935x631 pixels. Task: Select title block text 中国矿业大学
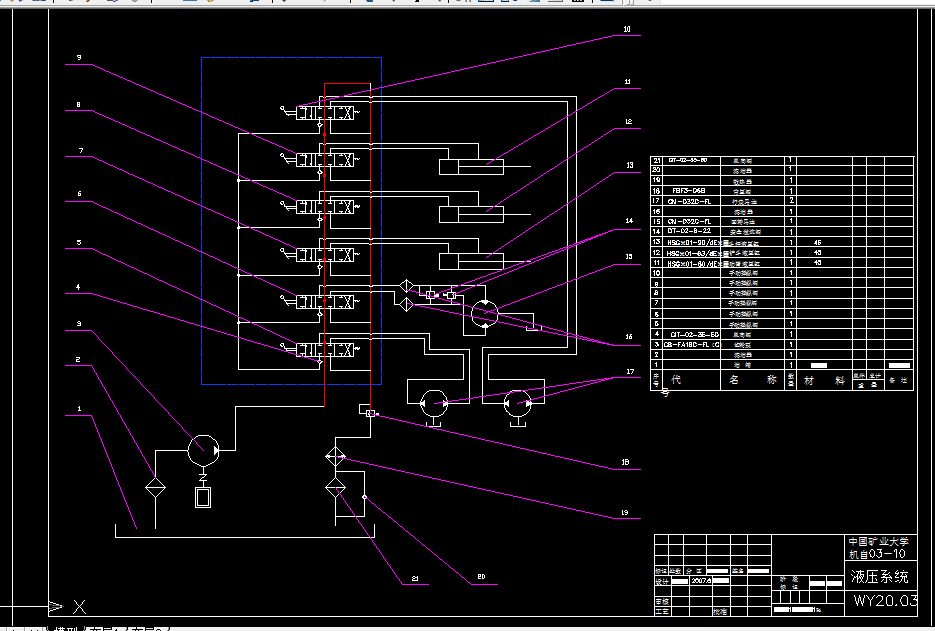tap(879, 542)
